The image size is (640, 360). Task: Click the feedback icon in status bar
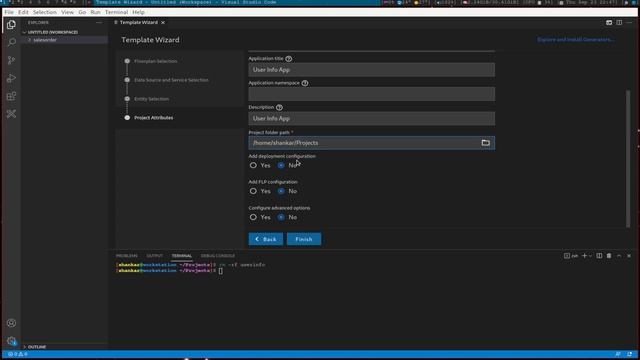618,354
